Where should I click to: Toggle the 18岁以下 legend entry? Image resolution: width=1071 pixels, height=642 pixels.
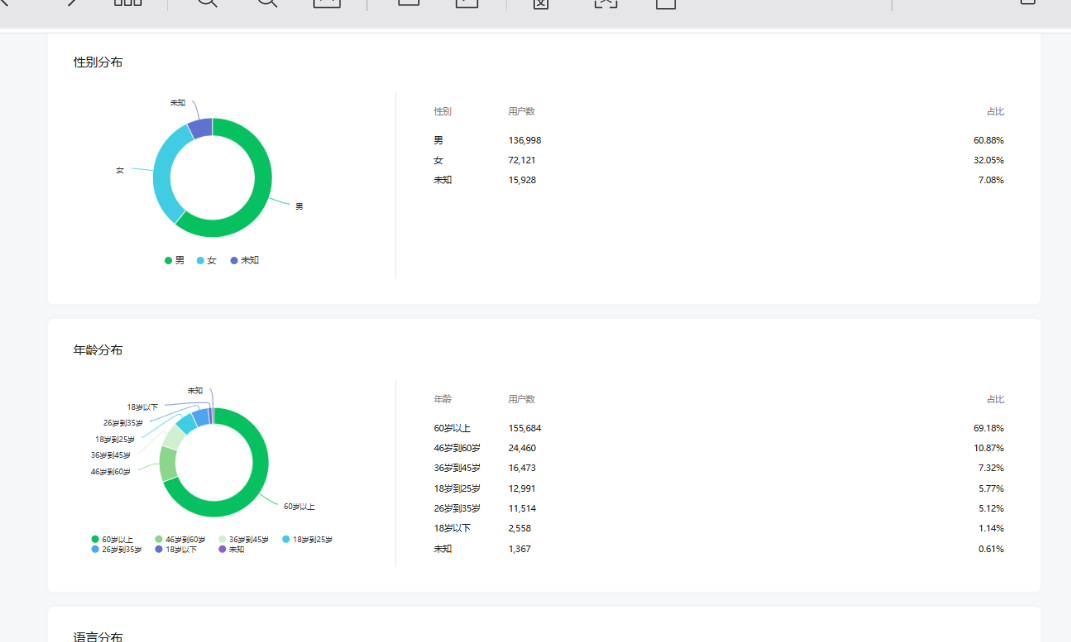176,549
